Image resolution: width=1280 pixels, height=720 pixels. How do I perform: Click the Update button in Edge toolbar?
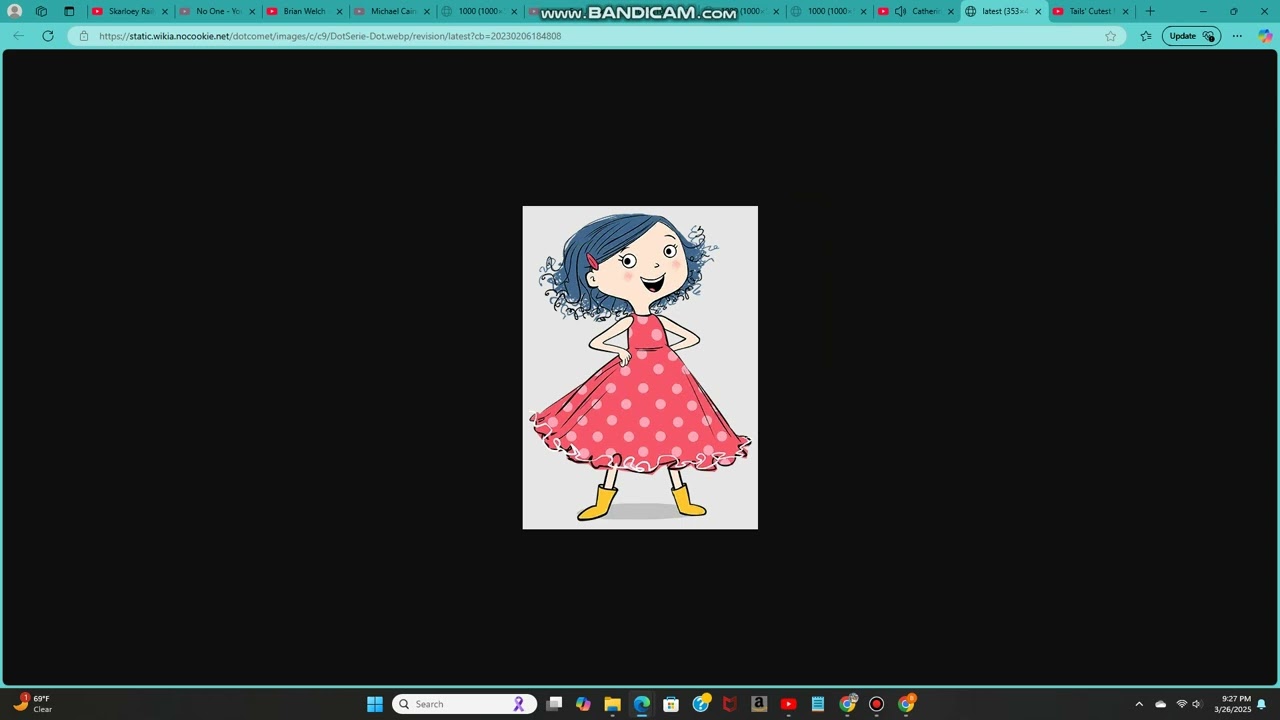click(x=1191, y=36)
